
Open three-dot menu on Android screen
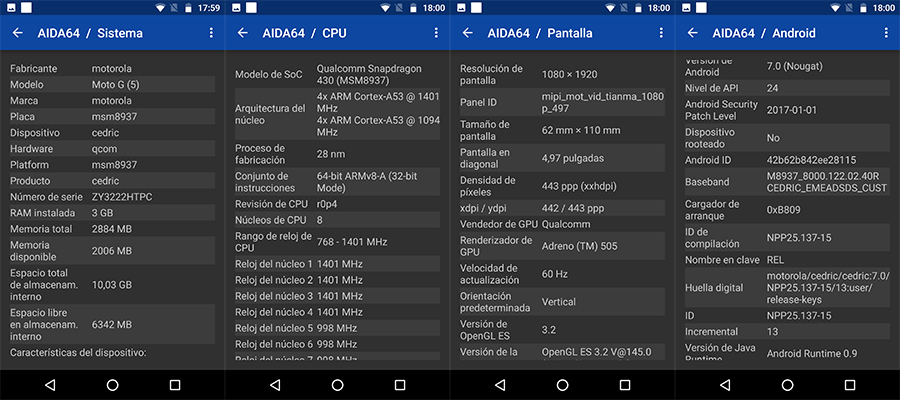coord(886,33)
